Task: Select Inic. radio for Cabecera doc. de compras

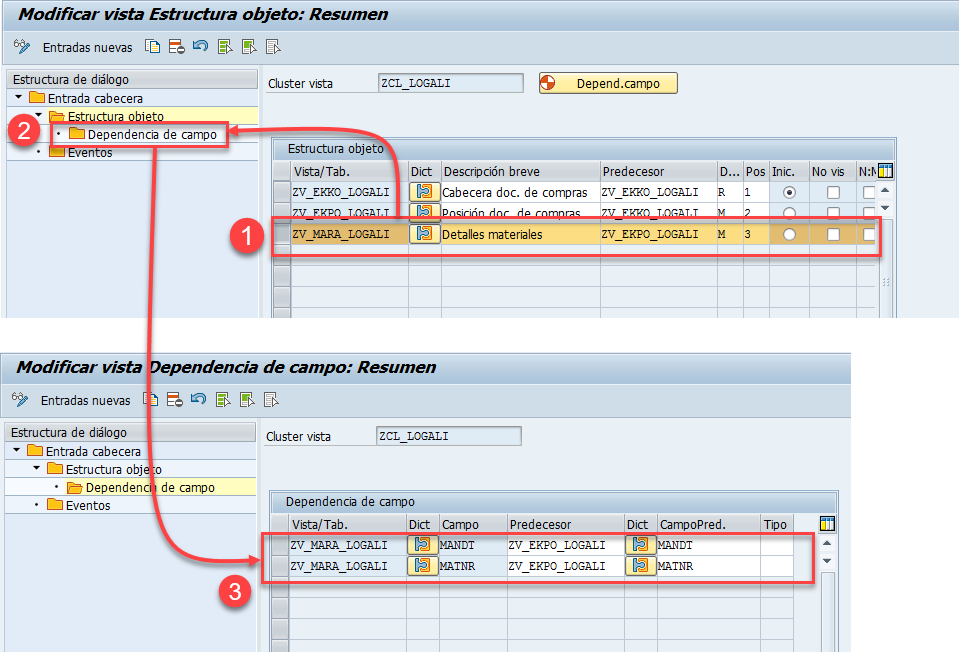Action: tap(790, 193)
